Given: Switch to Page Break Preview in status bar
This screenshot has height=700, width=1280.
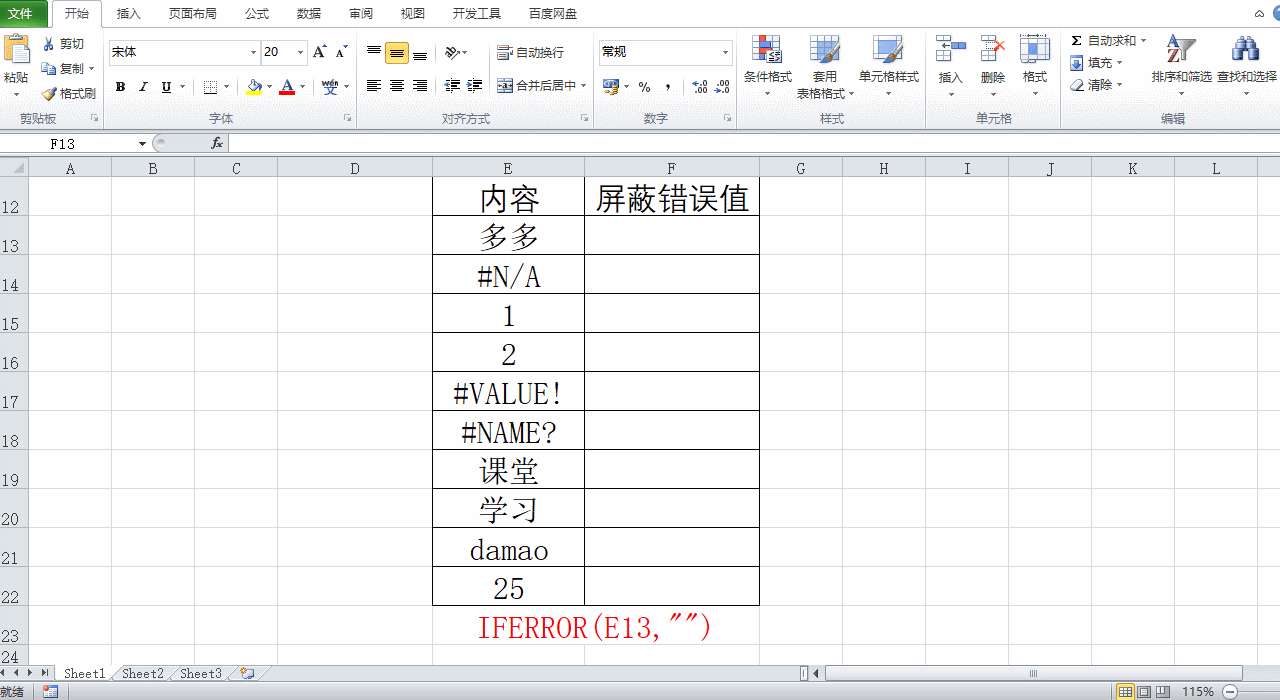Looking at the screenshot, I should click(x=1164, y=692).
